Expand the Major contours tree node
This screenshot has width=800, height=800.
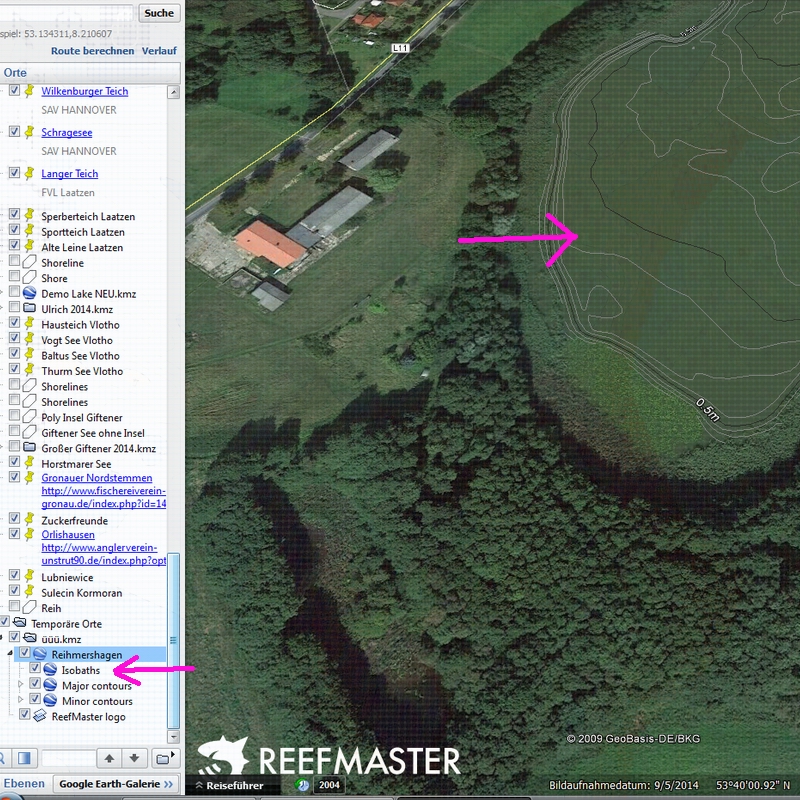click(22, 686)
